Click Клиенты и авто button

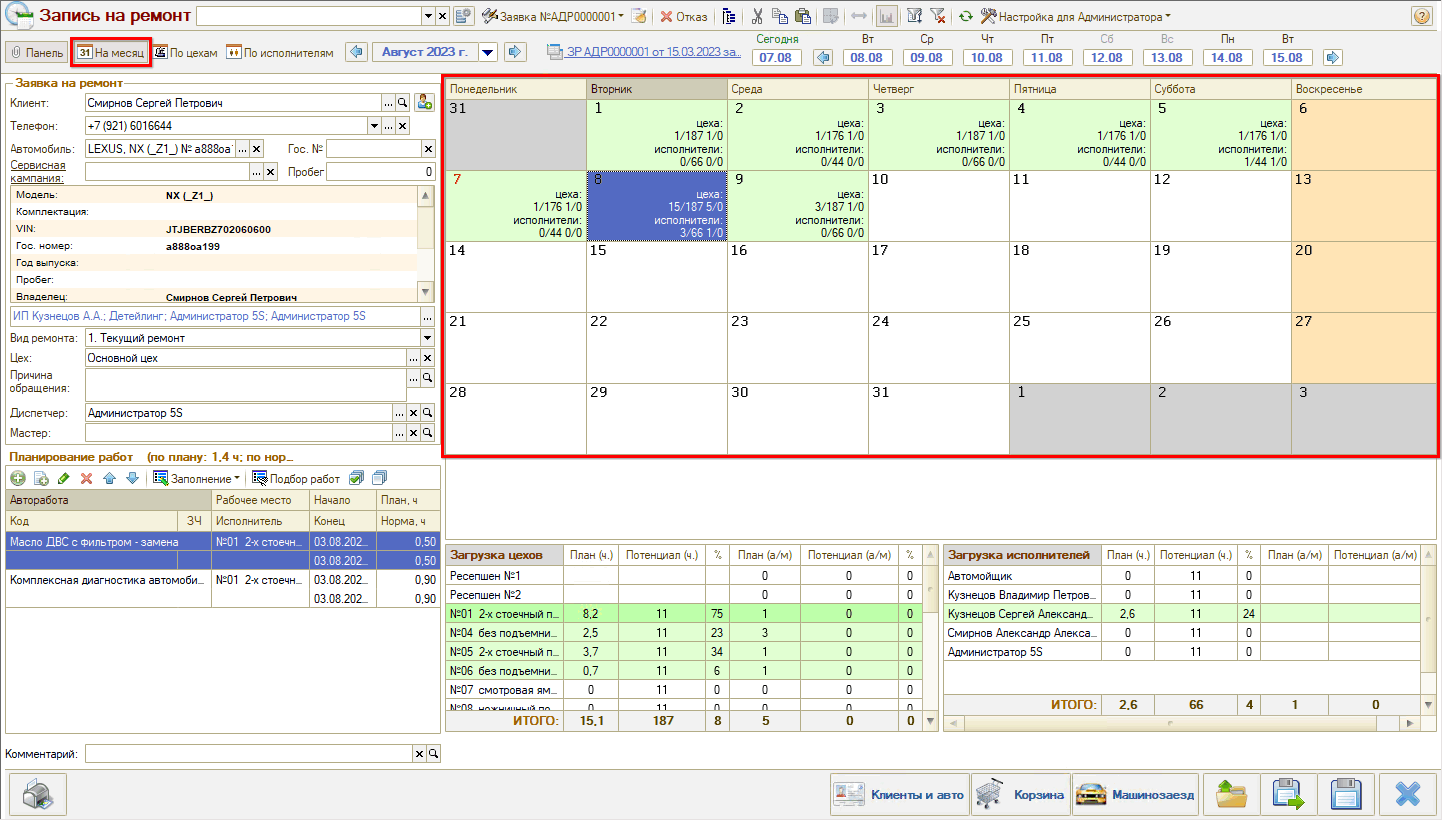900,795
